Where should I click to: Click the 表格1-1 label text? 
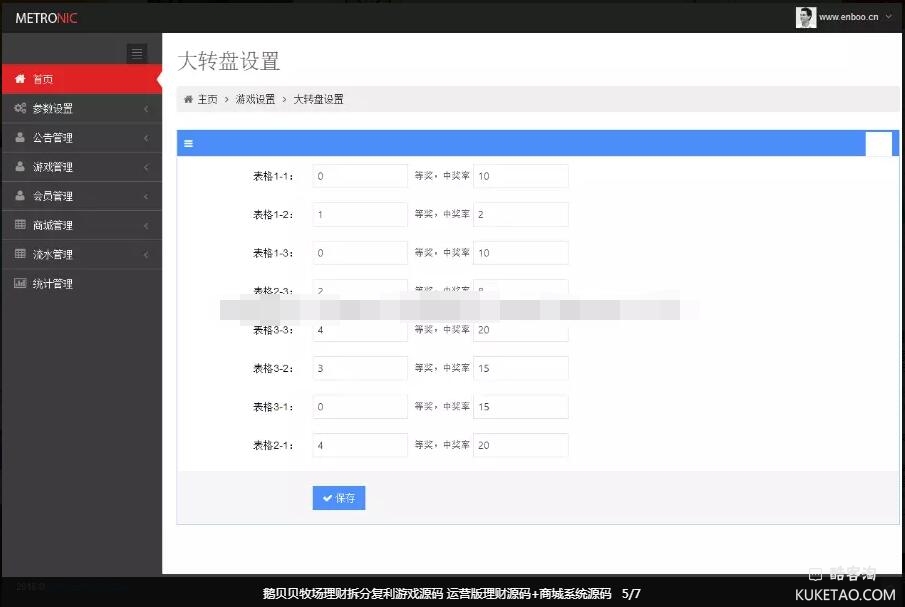[273, 176]
